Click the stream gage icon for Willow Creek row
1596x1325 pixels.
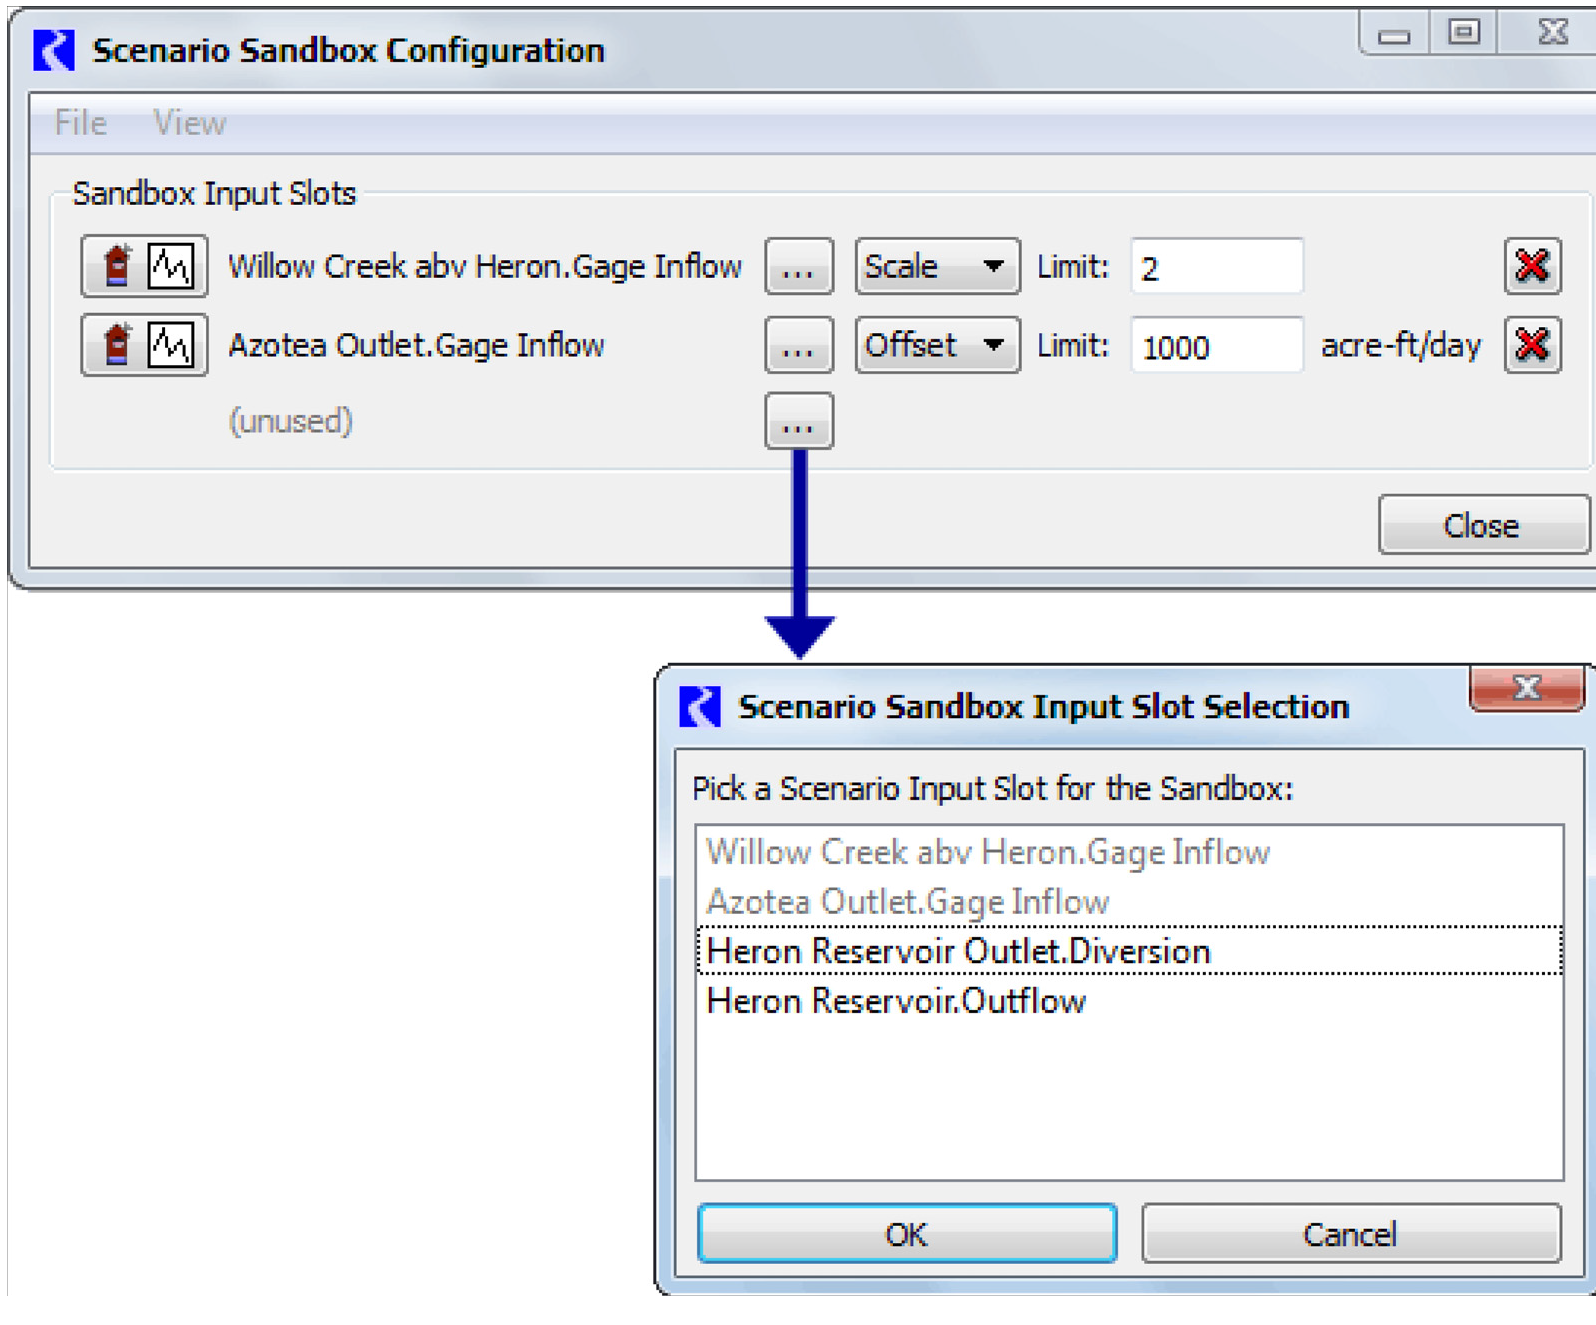point(118,266)
